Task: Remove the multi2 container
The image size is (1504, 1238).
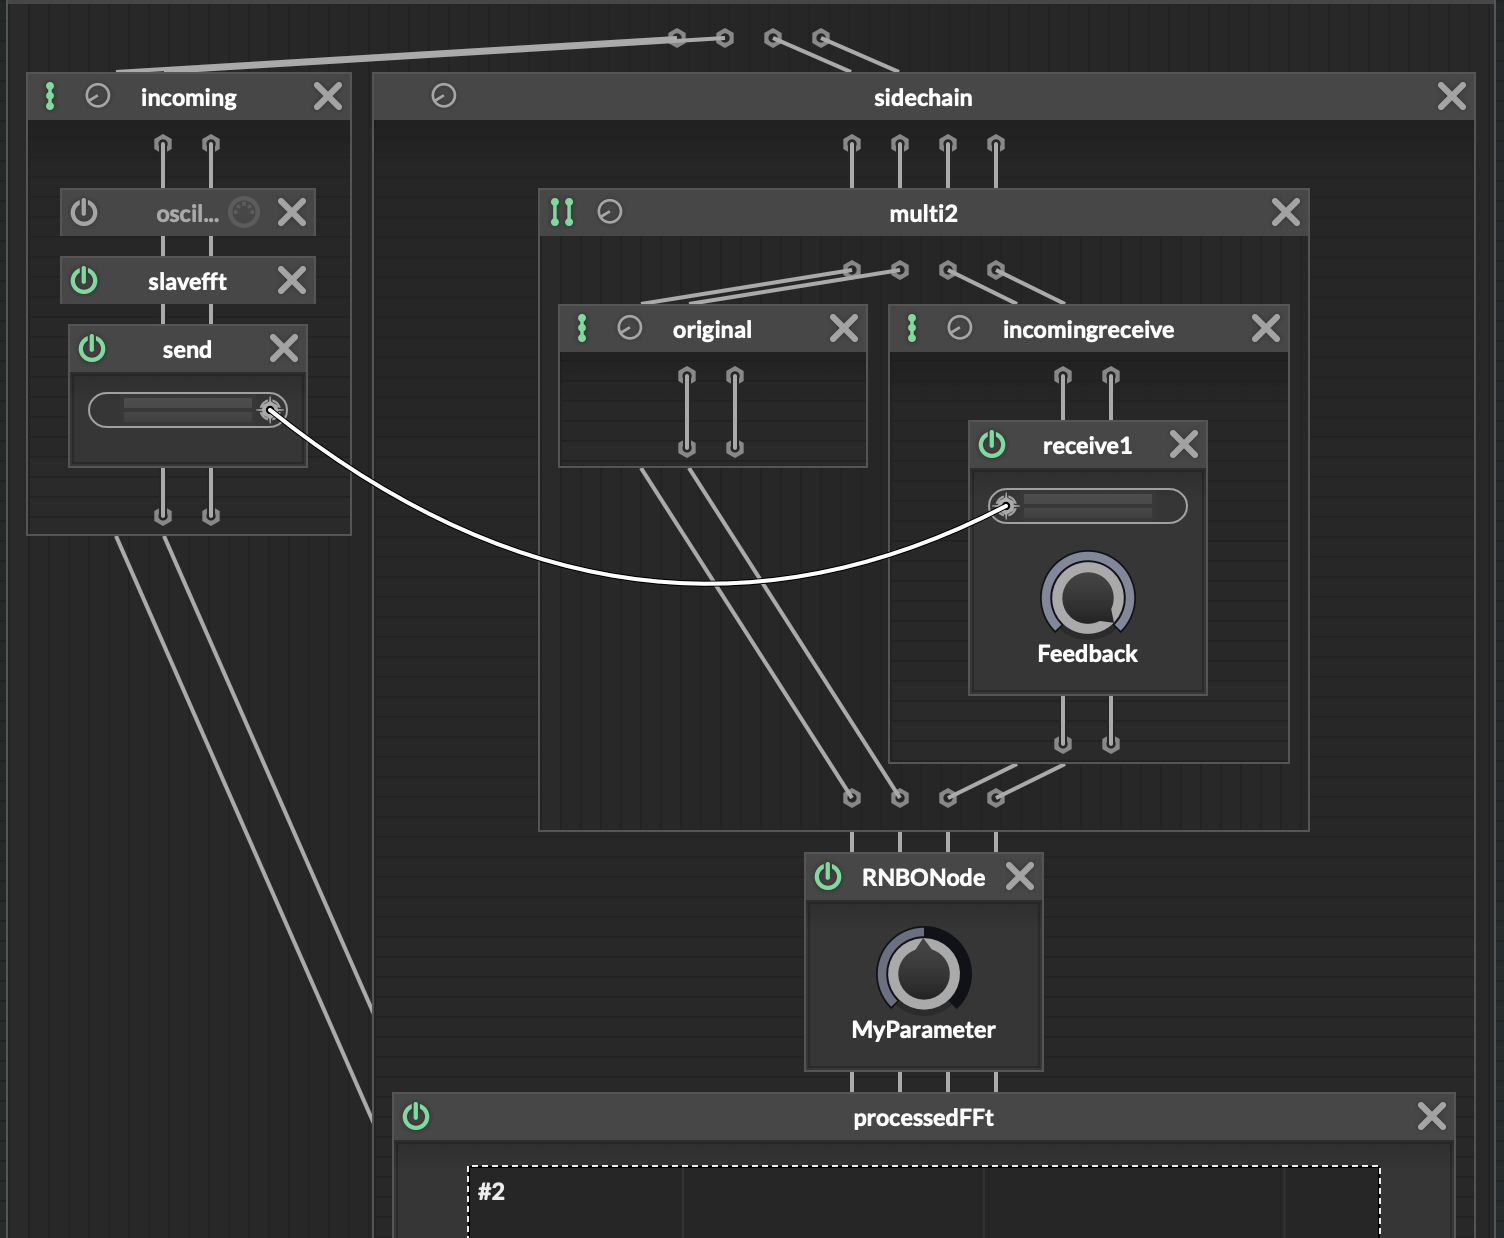Action: [x=1286, y=212]
